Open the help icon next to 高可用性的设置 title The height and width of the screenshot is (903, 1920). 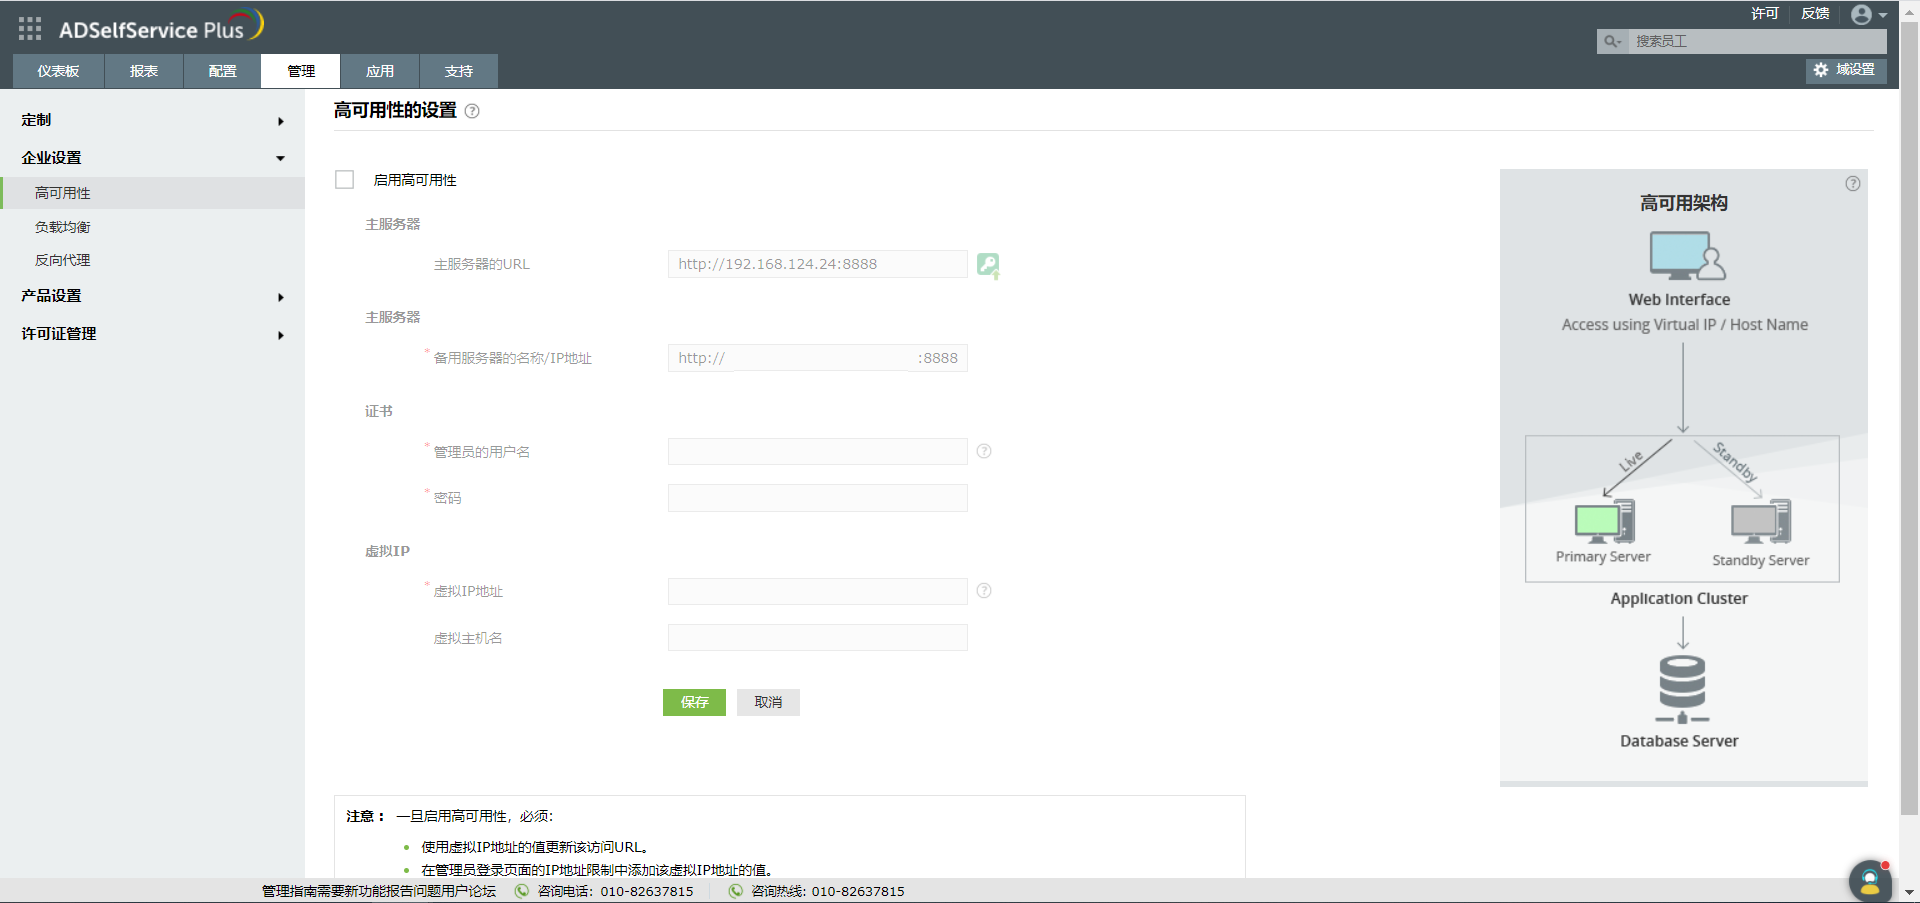click(x=472, y=111)
